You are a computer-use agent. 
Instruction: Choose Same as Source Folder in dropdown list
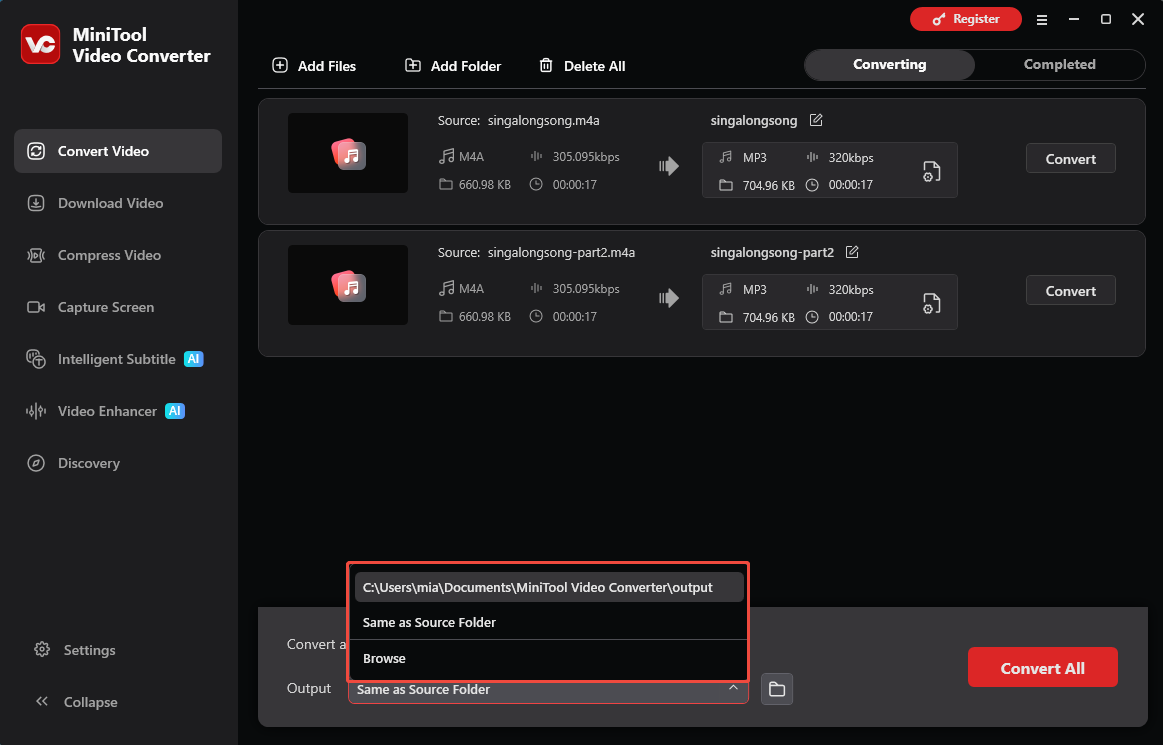tap(549, 623)
